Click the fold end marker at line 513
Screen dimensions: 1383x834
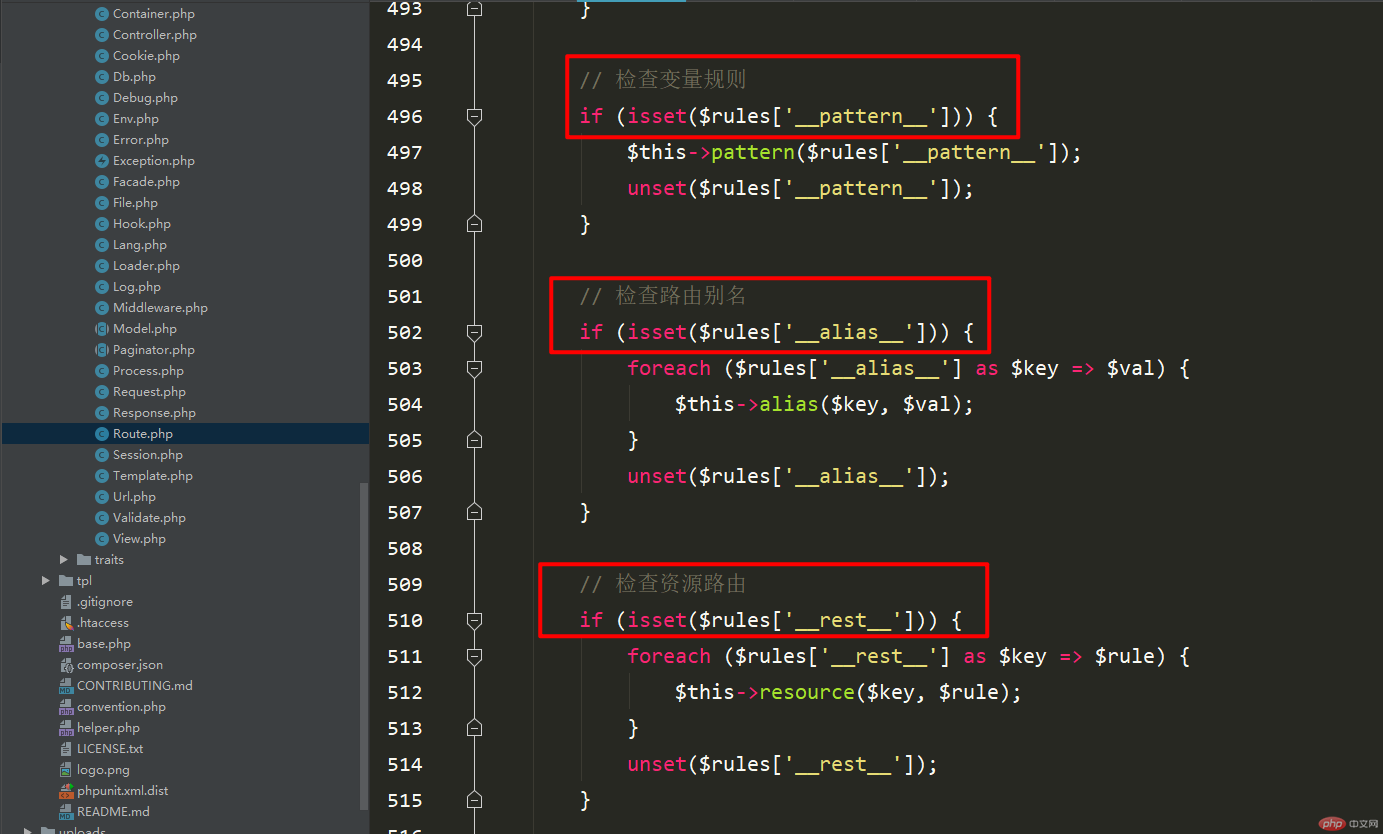[x=475, y=728]
